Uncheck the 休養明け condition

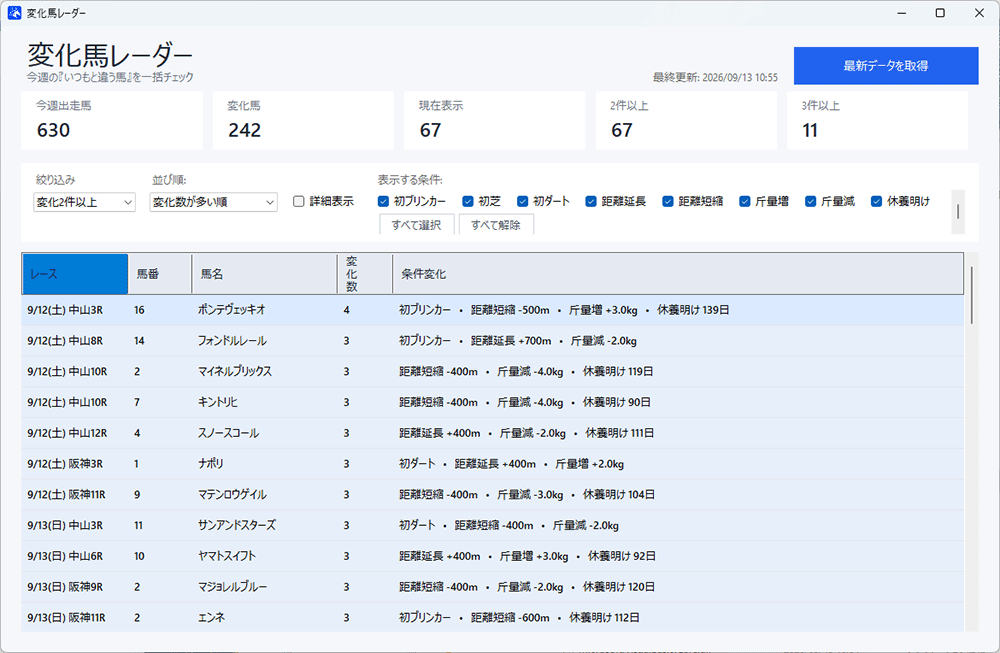[876, 202]
